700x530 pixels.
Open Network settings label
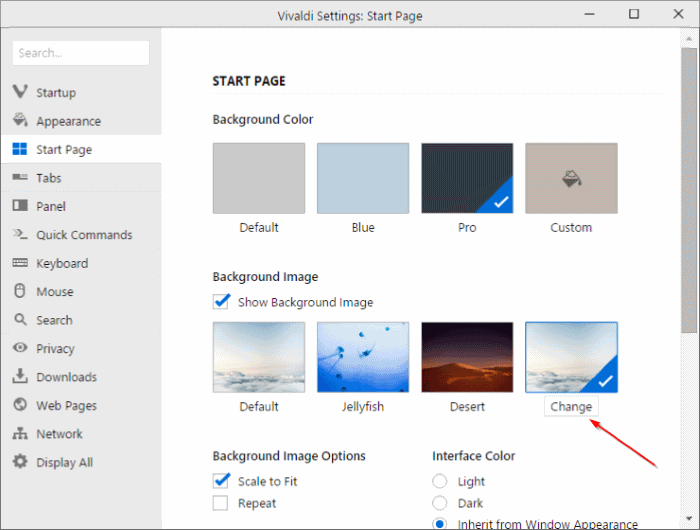(x=59, y=434)
